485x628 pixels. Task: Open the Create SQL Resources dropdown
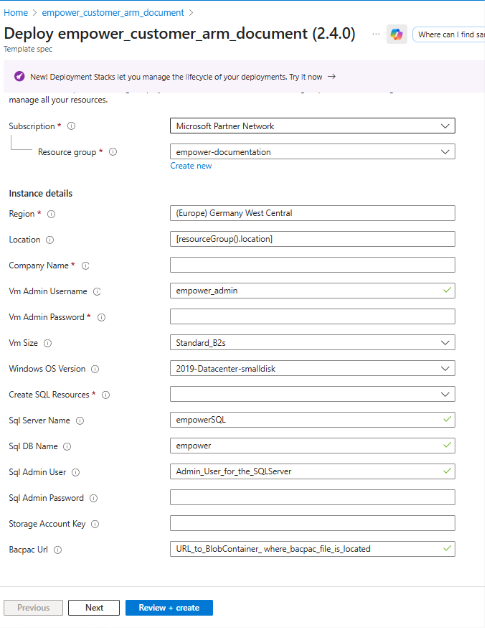point(312,394)
